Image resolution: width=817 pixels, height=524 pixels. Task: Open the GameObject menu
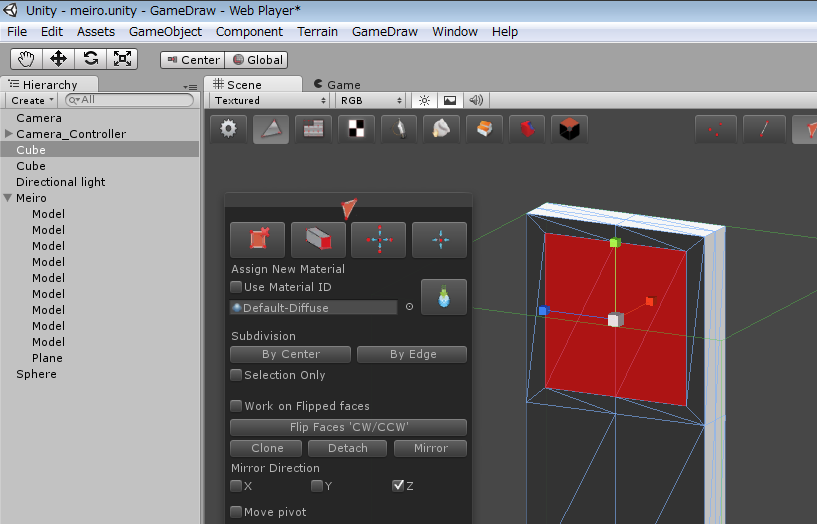click(x=165, y=32)
